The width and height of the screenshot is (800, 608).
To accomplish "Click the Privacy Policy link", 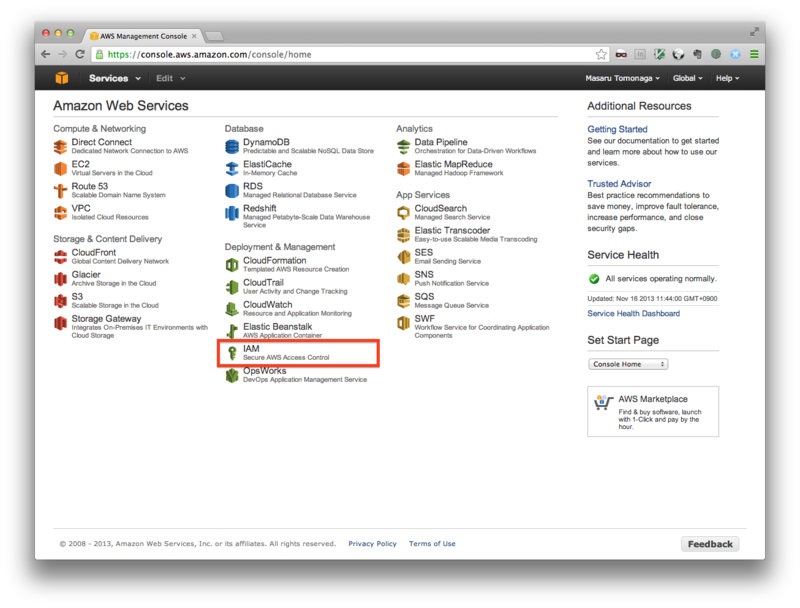I will pyautogui.click(x=372, y=544).
